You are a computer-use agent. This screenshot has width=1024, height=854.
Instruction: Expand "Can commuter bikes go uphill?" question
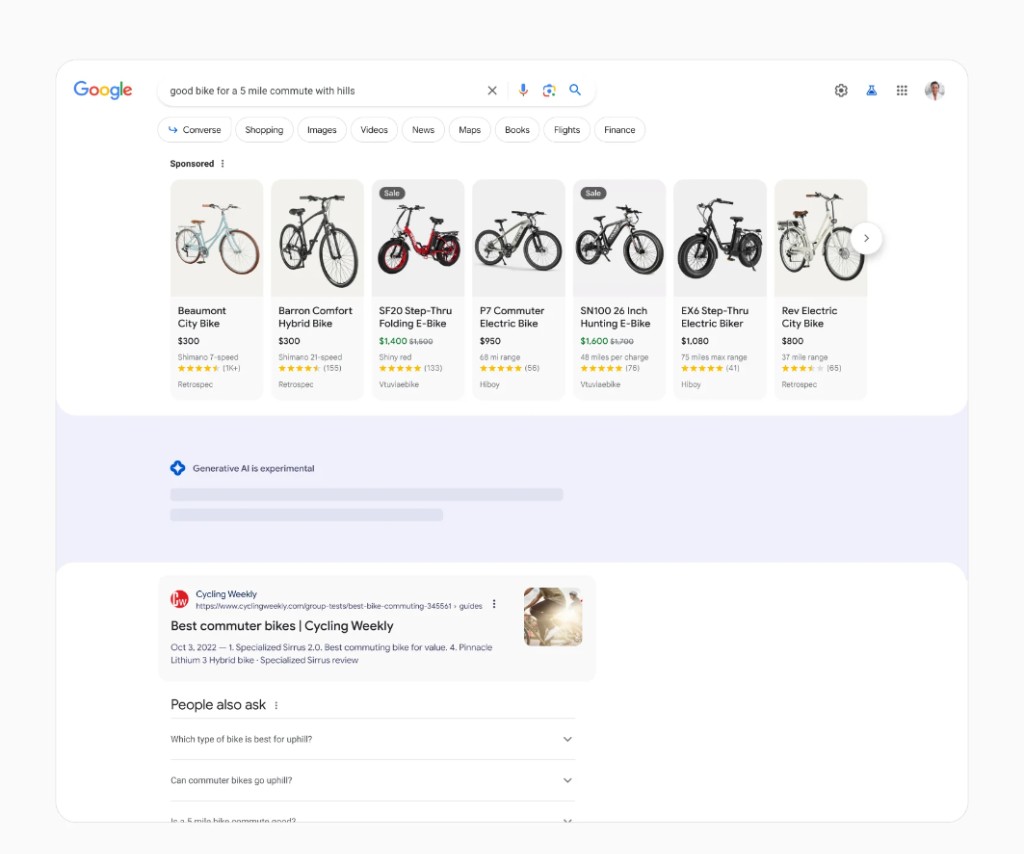[x=567, y=781]
